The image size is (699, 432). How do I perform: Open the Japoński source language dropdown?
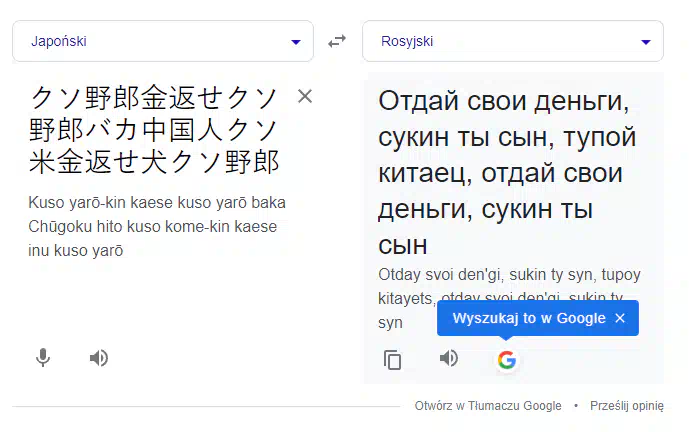[x=163, y=41]
